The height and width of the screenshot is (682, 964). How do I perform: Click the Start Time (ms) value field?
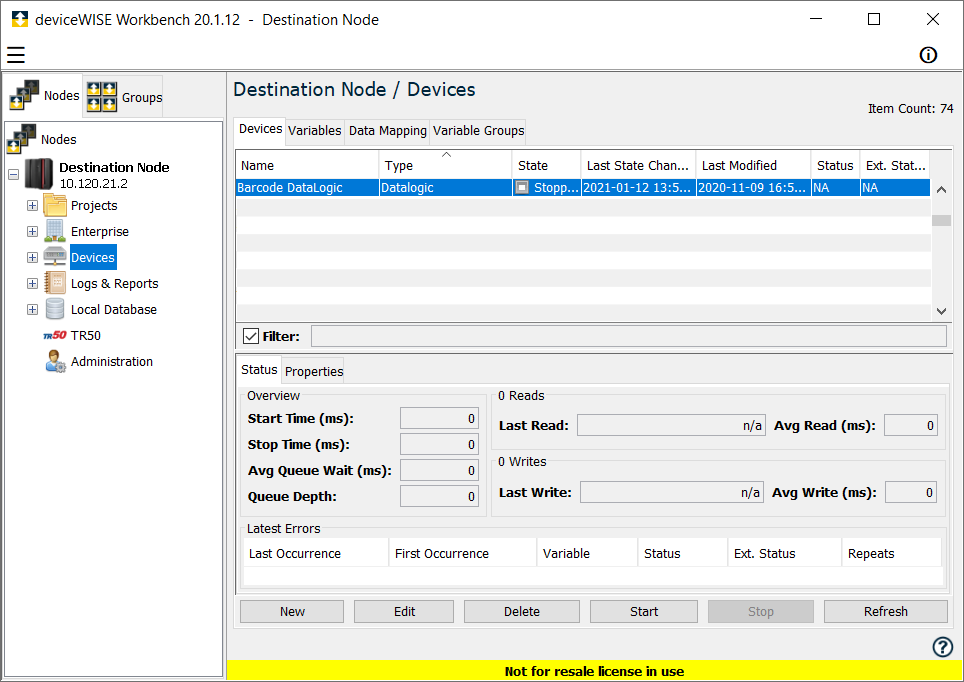click(x=439, y=418)
